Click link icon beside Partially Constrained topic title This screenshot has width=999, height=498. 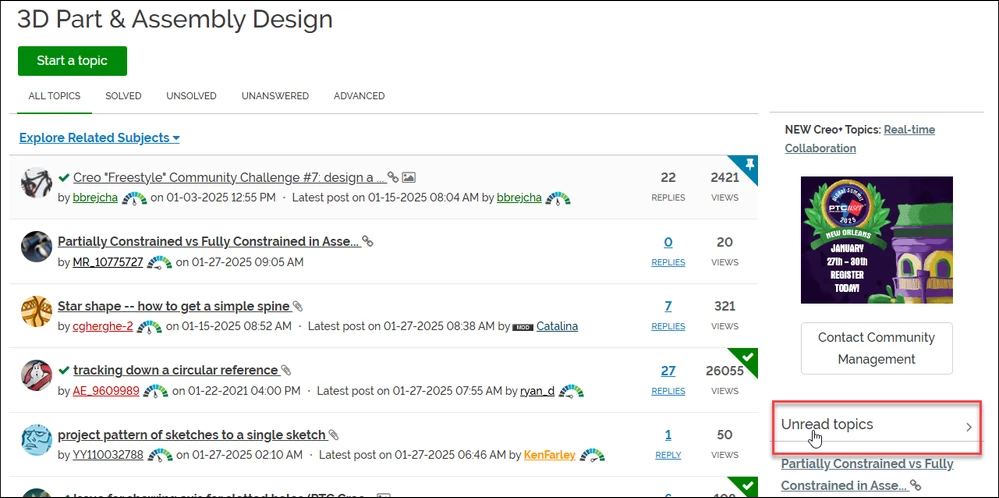pos(367,241)
